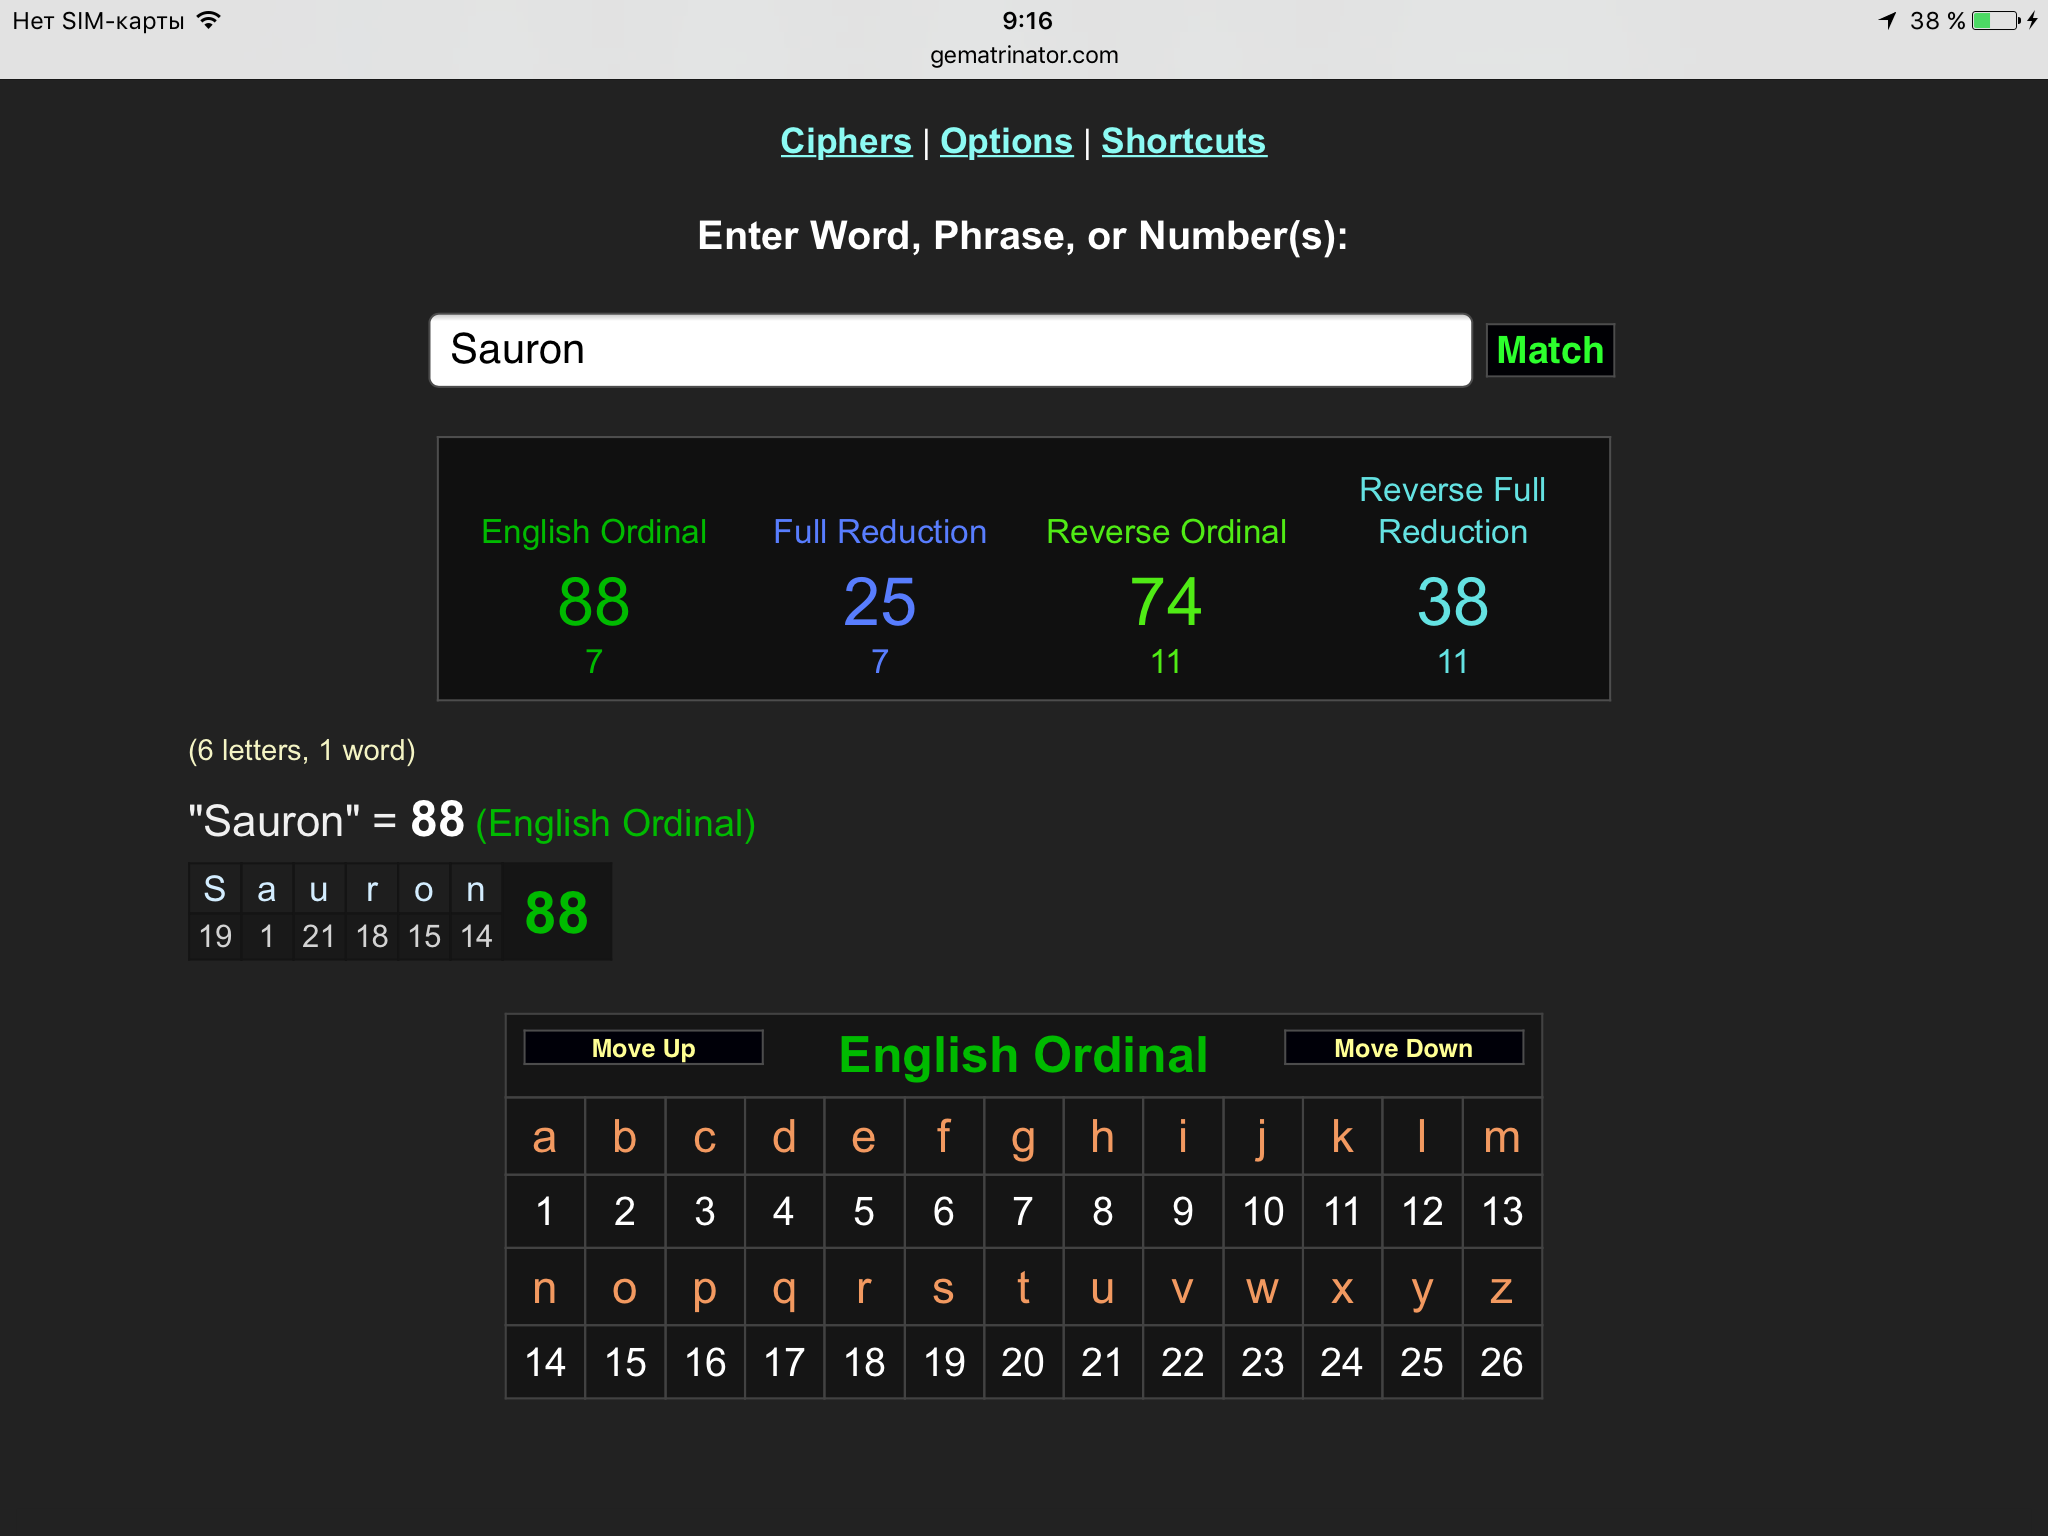The width and height of the screenshot is (2048, 1536).
Task: Tap the location arrow status icon
Action: [x=1888, y=20]
